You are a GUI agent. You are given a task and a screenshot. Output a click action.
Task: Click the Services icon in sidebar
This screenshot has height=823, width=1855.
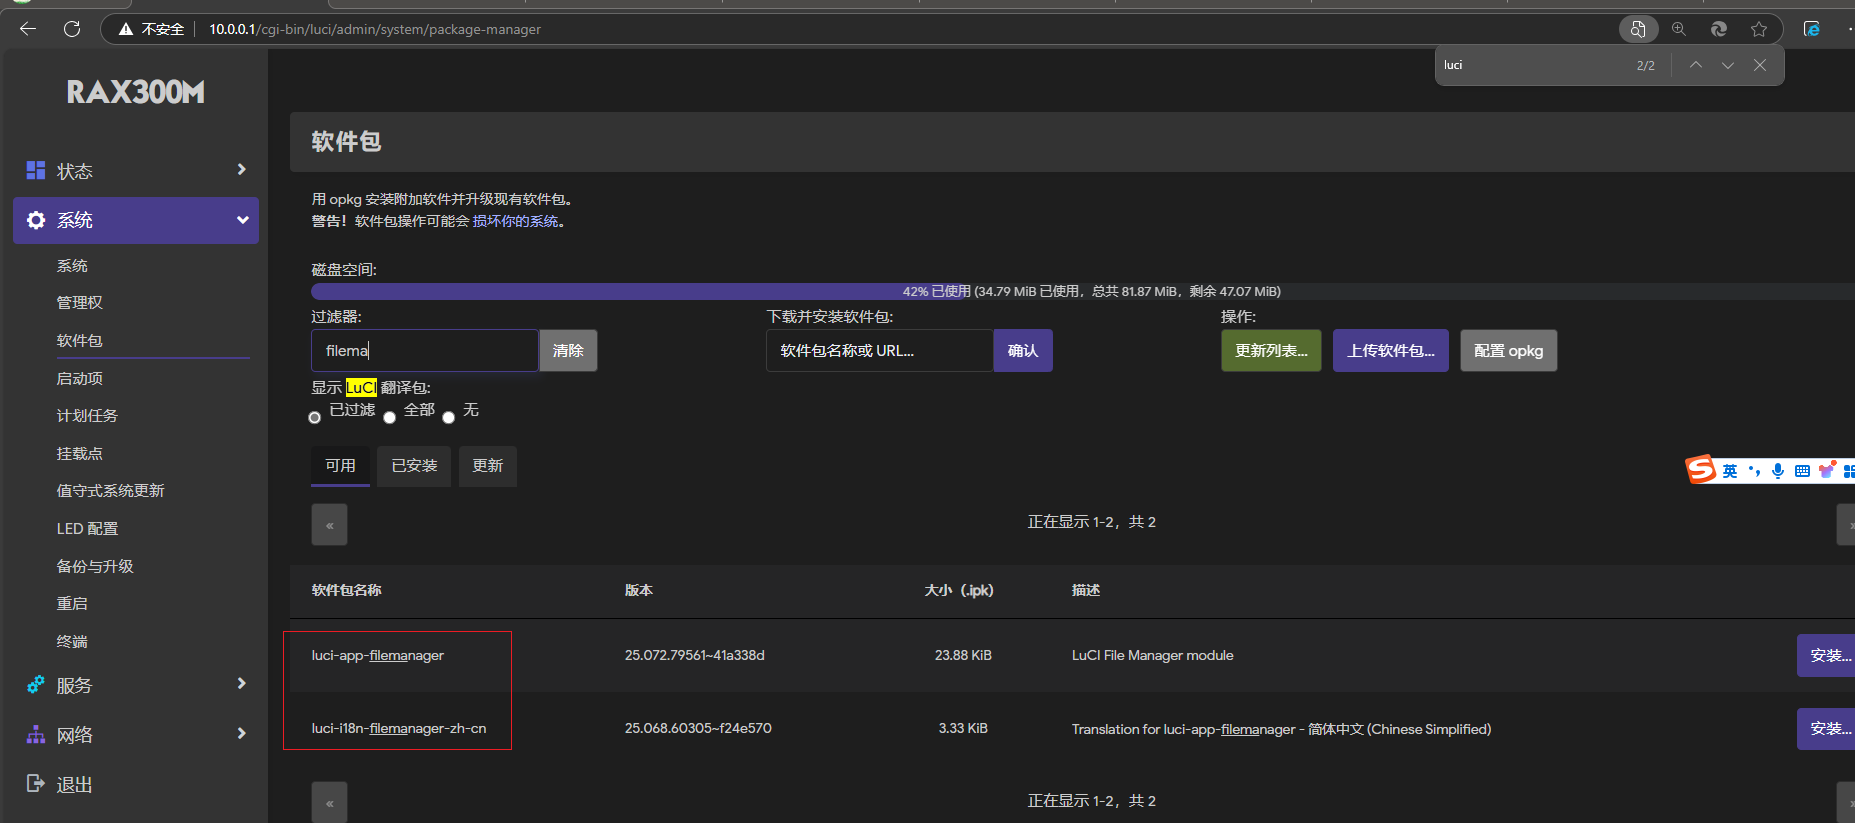tap(36, 685)
